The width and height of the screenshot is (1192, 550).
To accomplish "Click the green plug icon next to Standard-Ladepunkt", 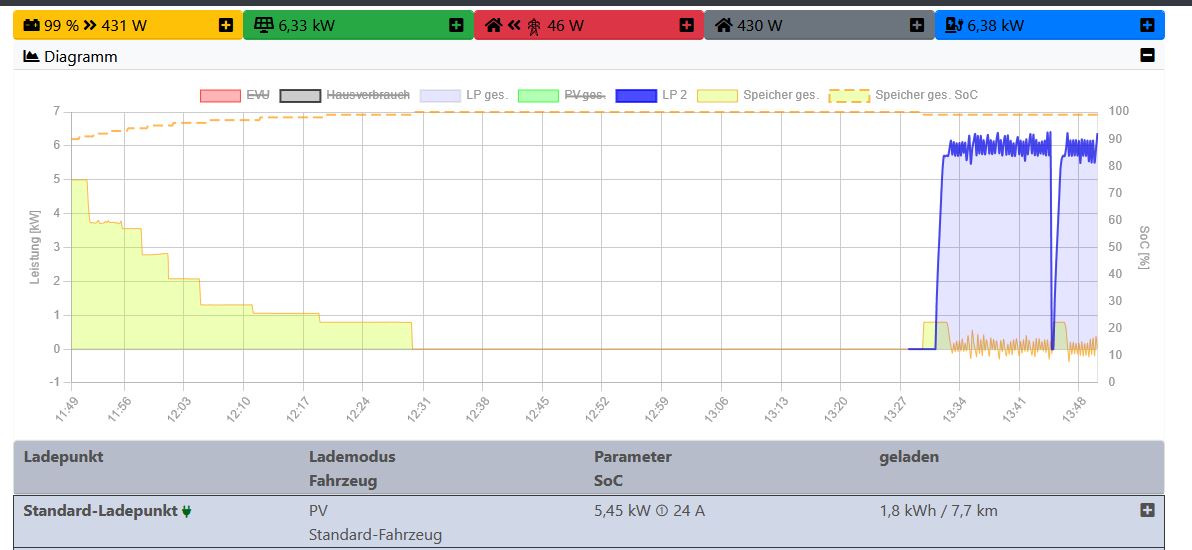I will 186,511.
